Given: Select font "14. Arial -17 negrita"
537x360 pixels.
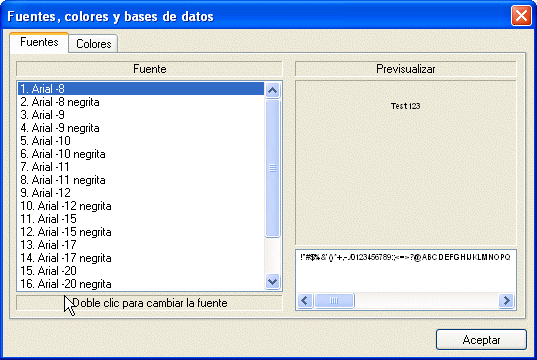Looking at the screenshot, I should (x=141, y=258).
